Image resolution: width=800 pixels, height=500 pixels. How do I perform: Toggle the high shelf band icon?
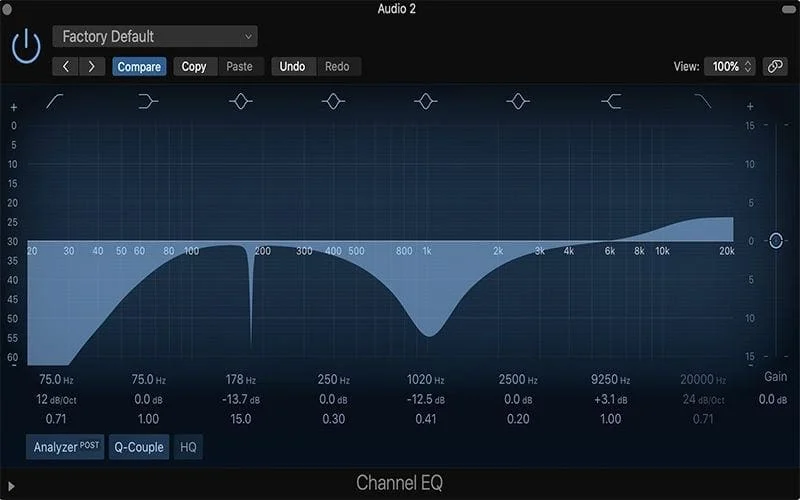point(611,102)
